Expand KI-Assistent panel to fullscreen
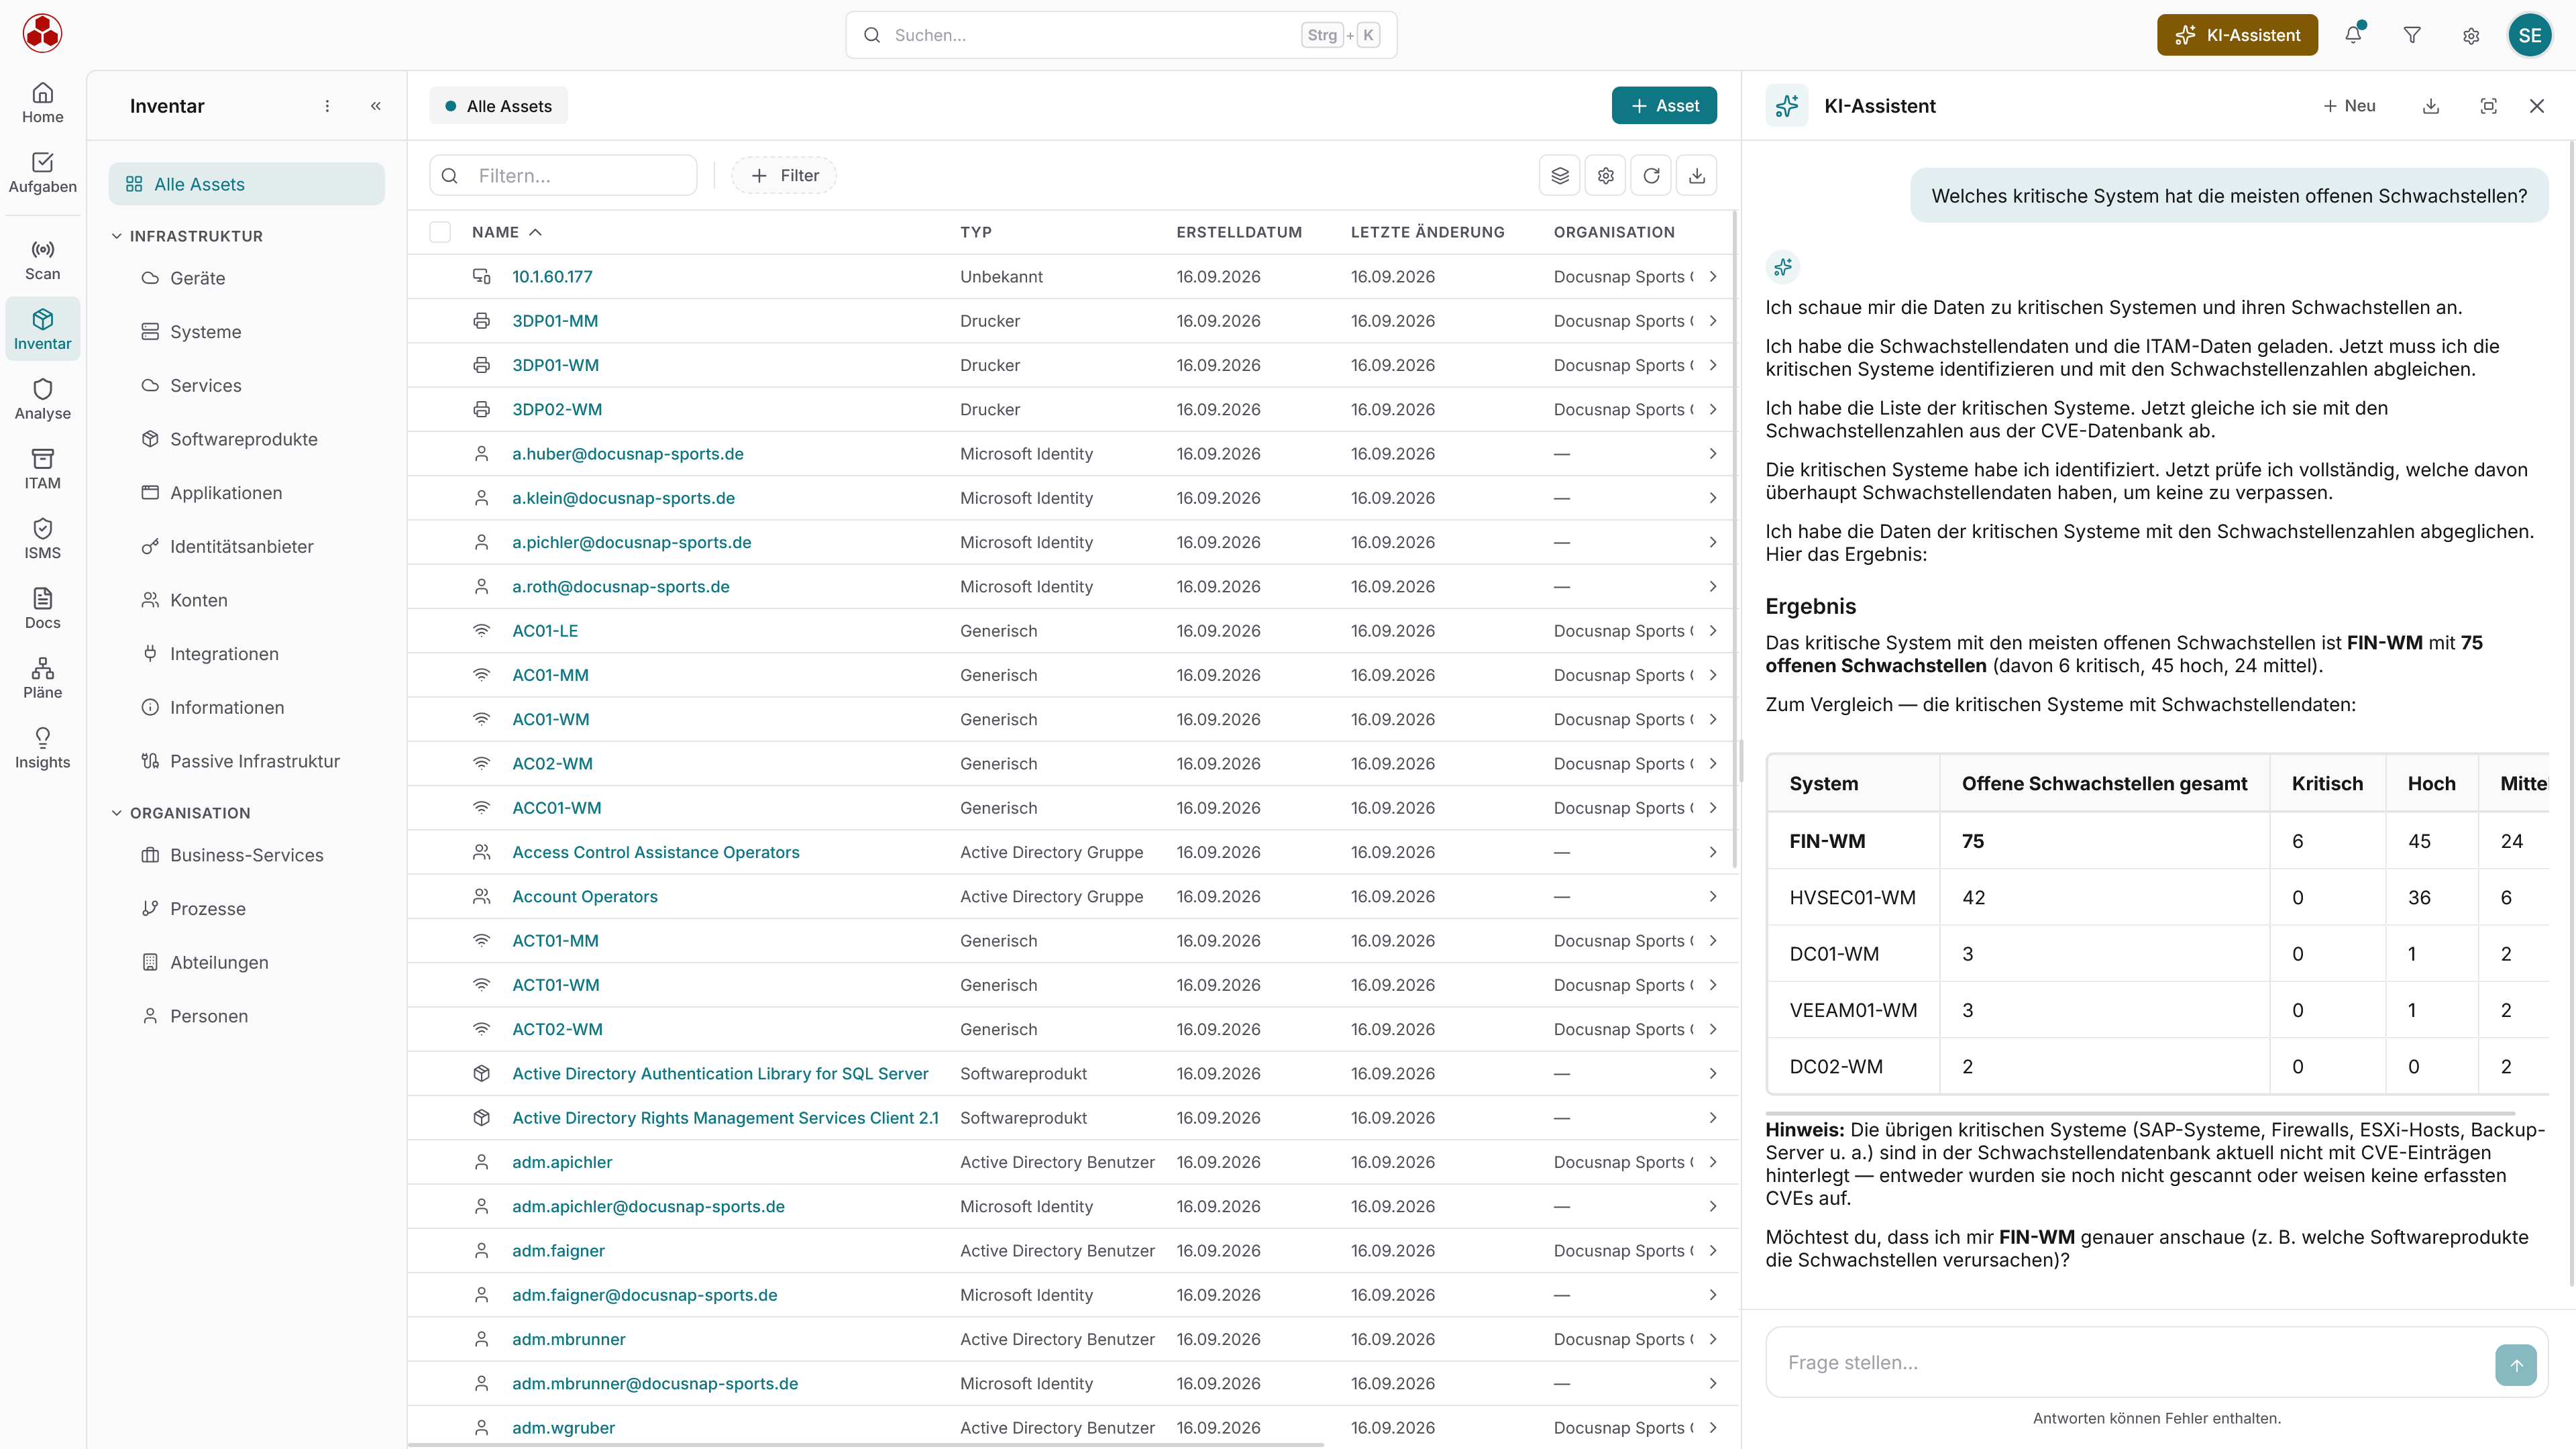 click(2489, 106)
